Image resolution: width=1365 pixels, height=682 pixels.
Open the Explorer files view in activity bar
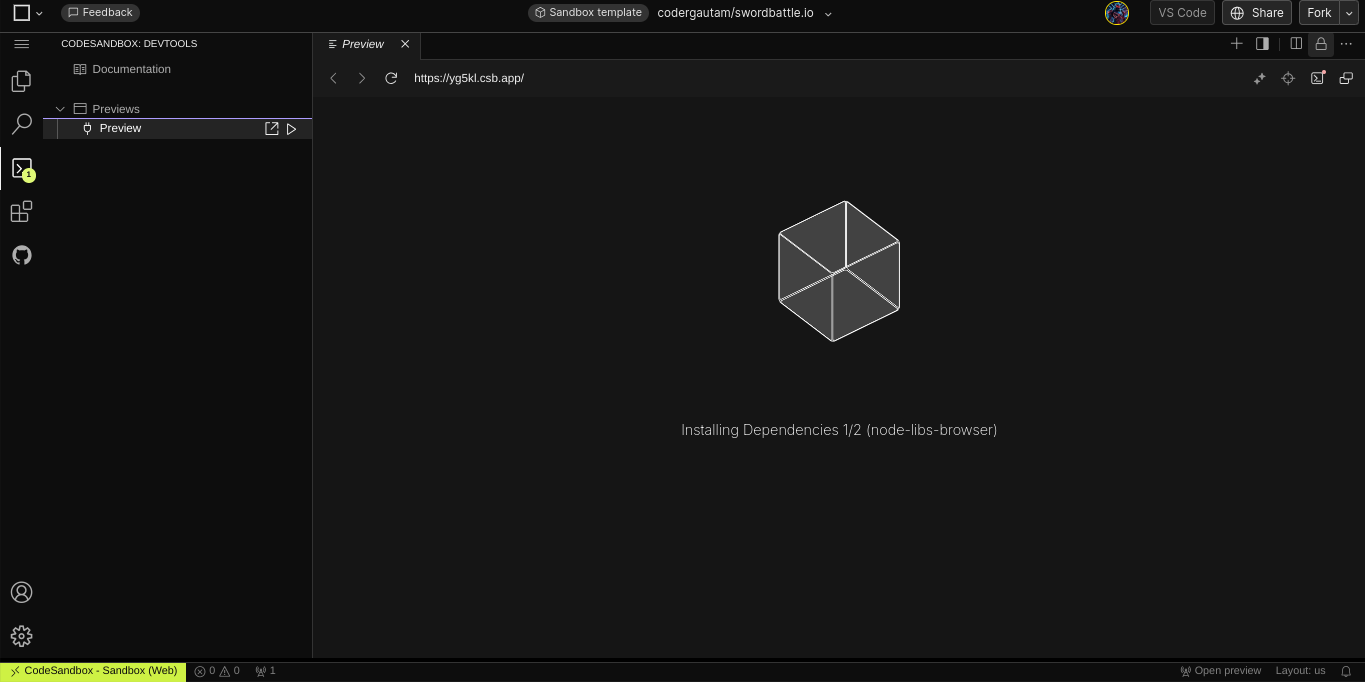pos(21,80)
